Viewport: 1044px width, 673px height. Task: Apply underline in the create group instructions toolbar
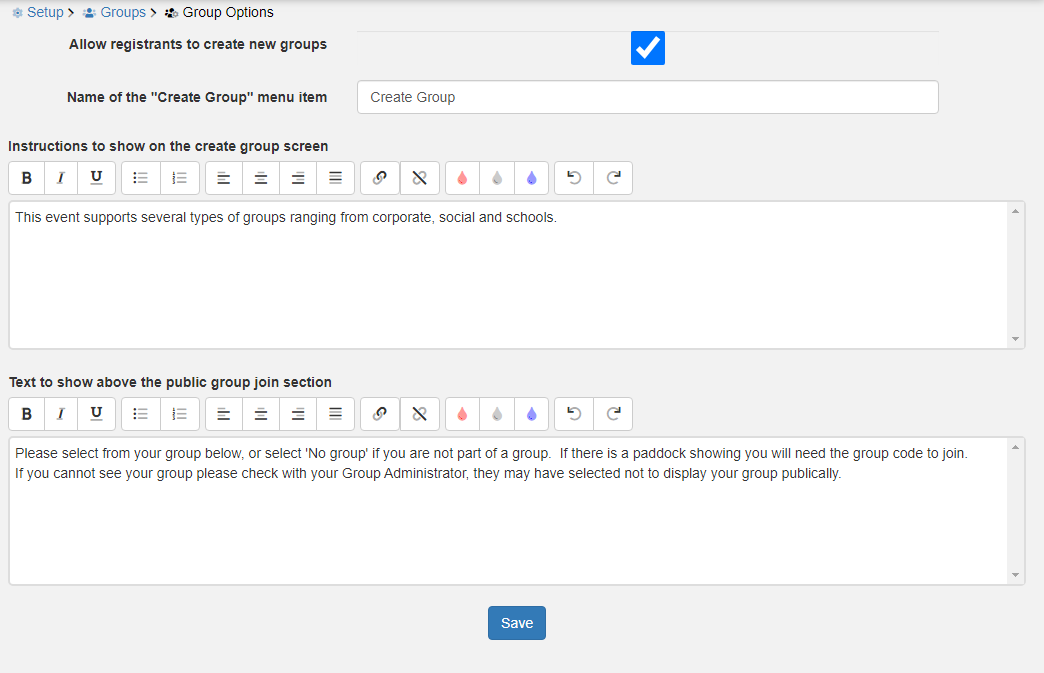96,178
